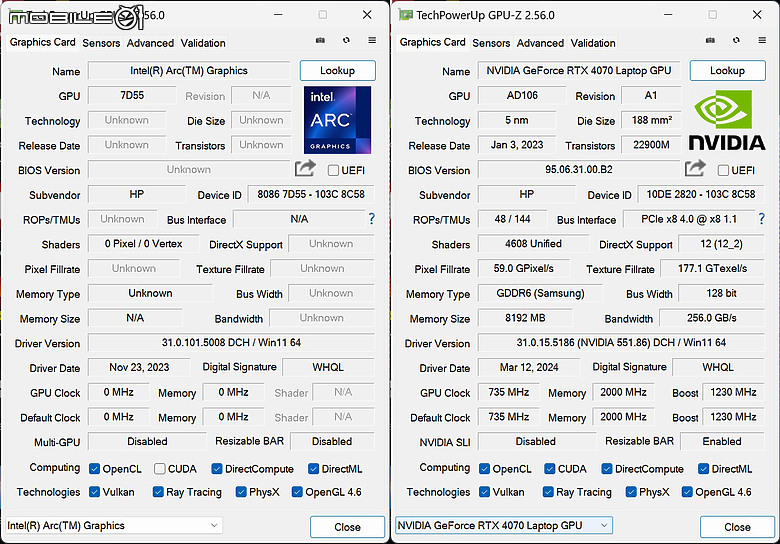Viewport: 780px width, 544px height.
Task: Click BIOS export share icon in Intel window
Action: pos(305,169)
